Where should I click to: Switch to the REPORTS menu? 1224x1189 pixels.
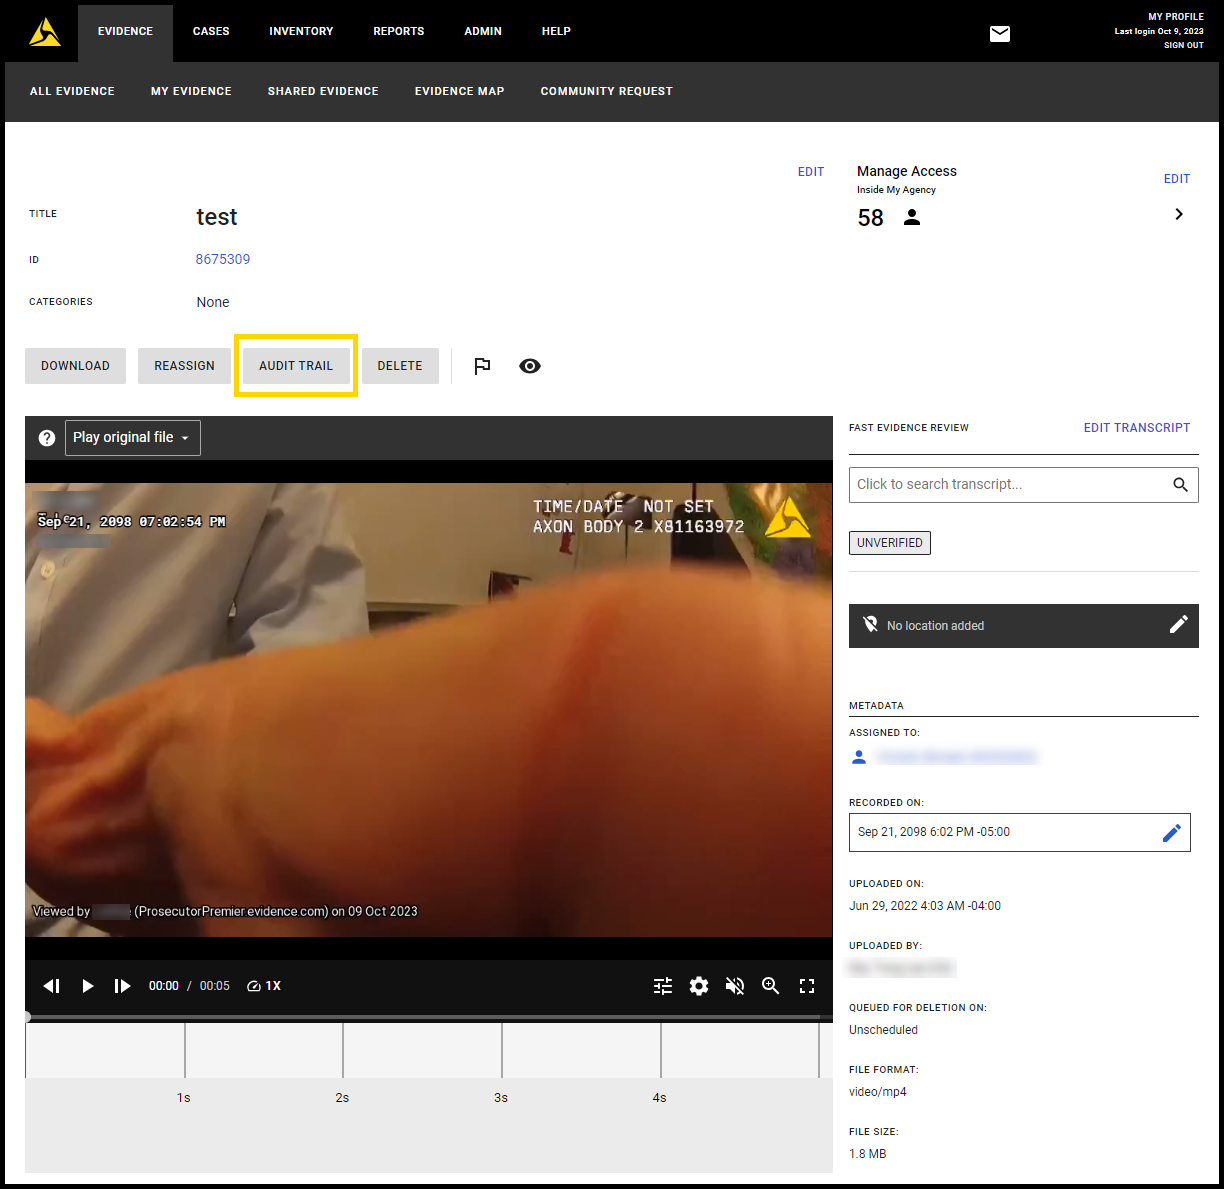tap(398, 31)
